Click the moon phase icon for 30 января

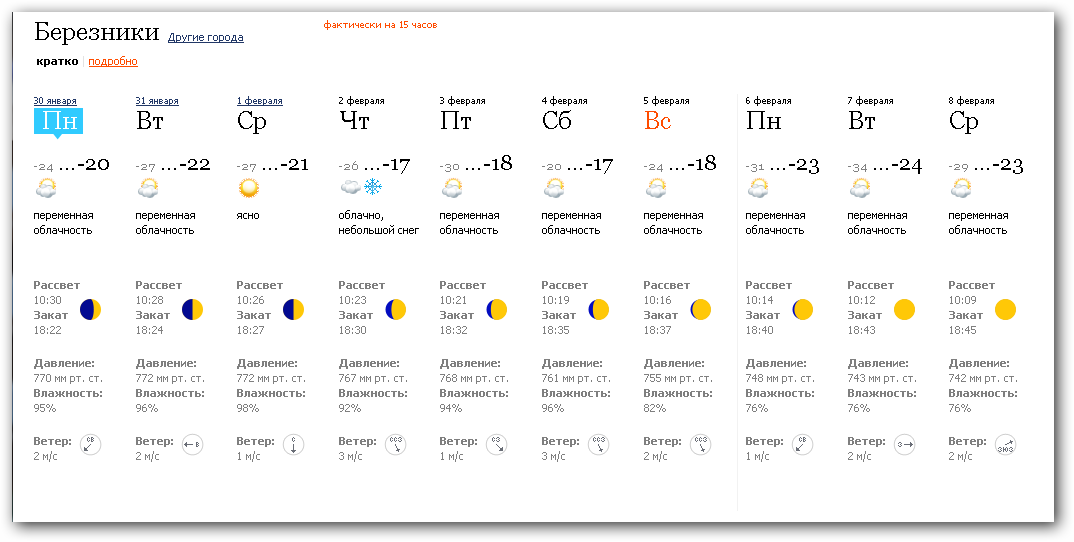(91, 309)
